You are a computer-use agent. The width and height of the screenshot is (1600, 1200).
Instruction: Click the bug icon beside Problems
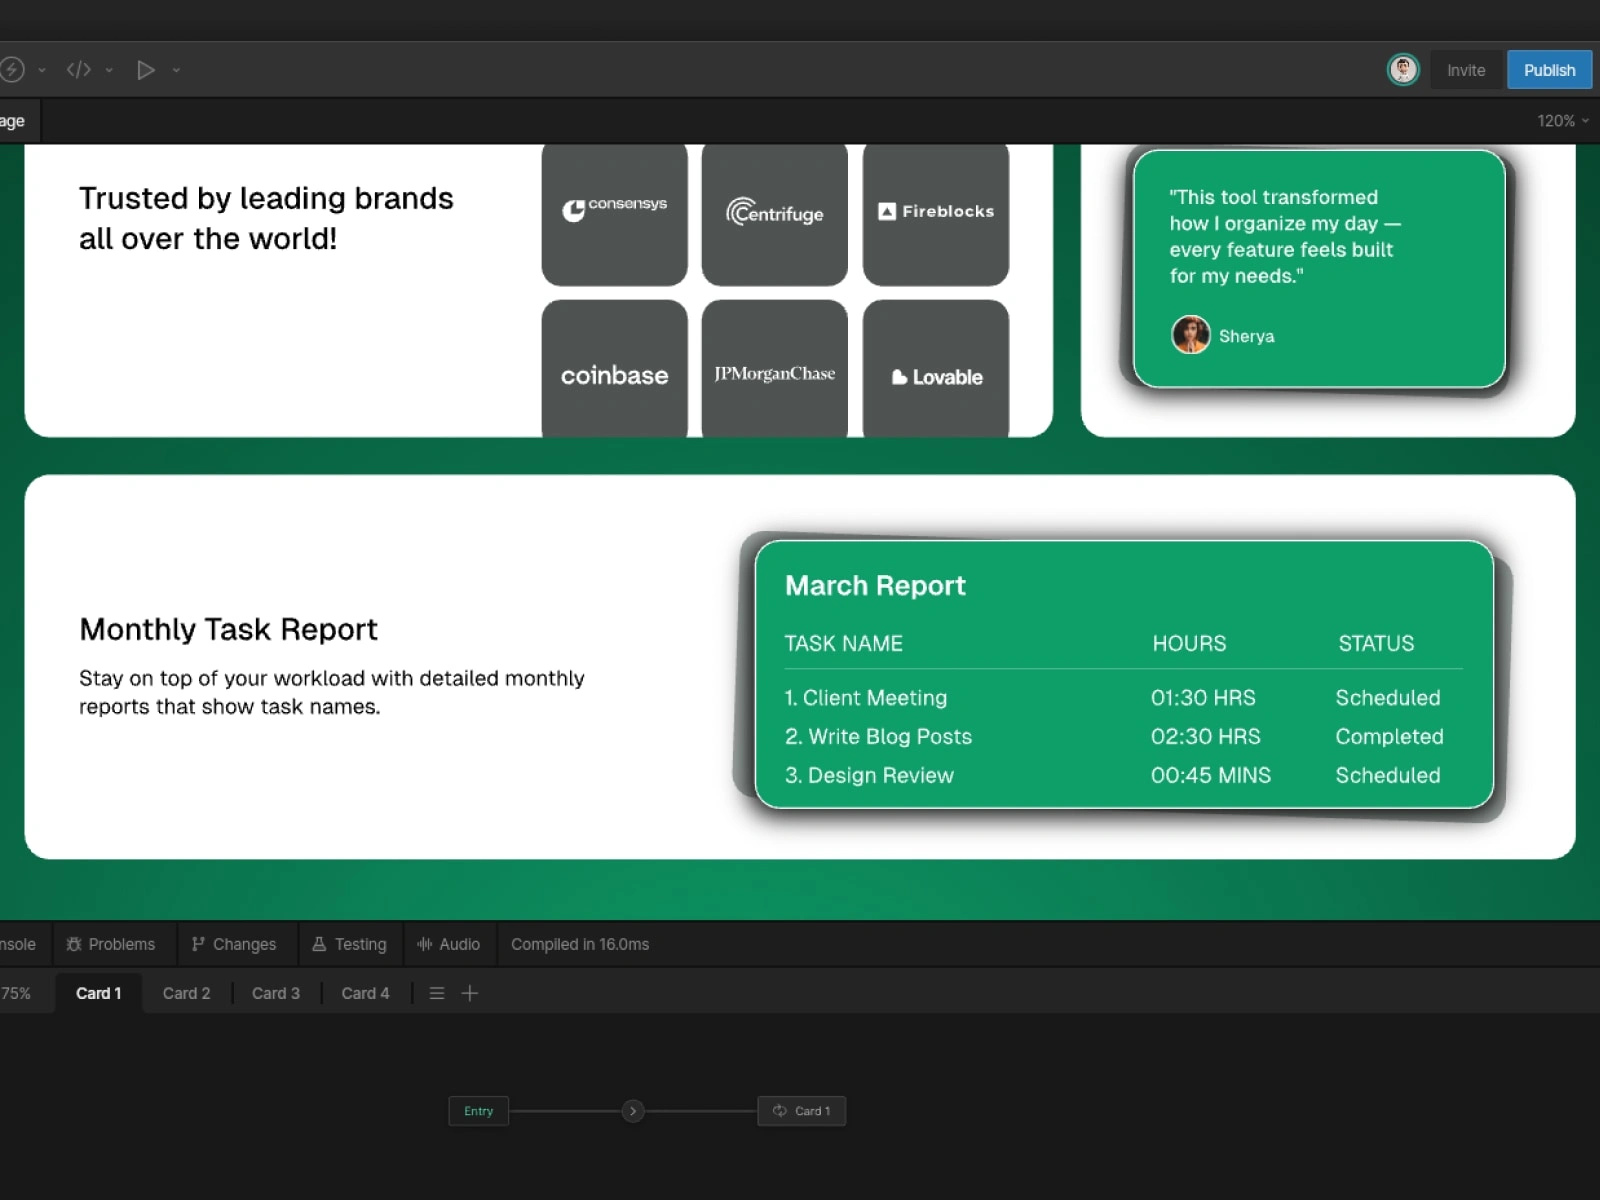(x=74, y=944)
